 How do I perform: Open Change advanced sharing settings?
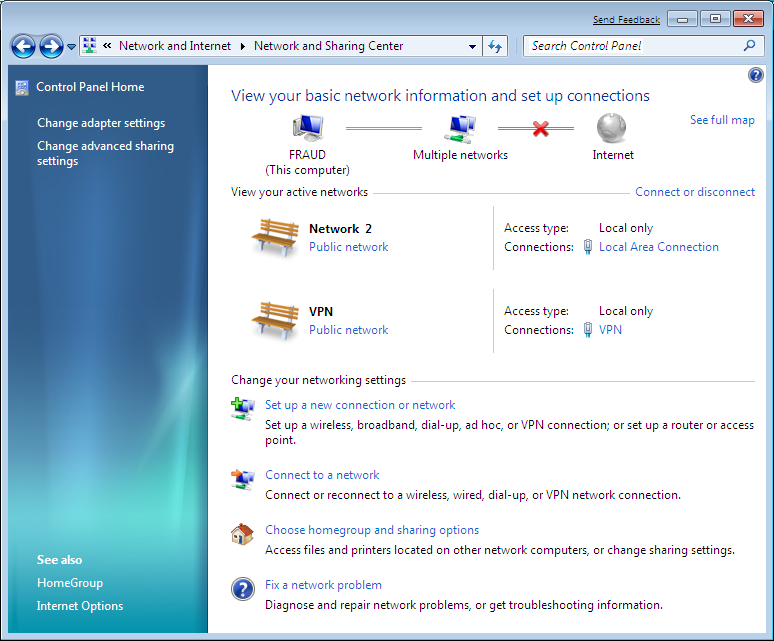click(x=106, y=153)
